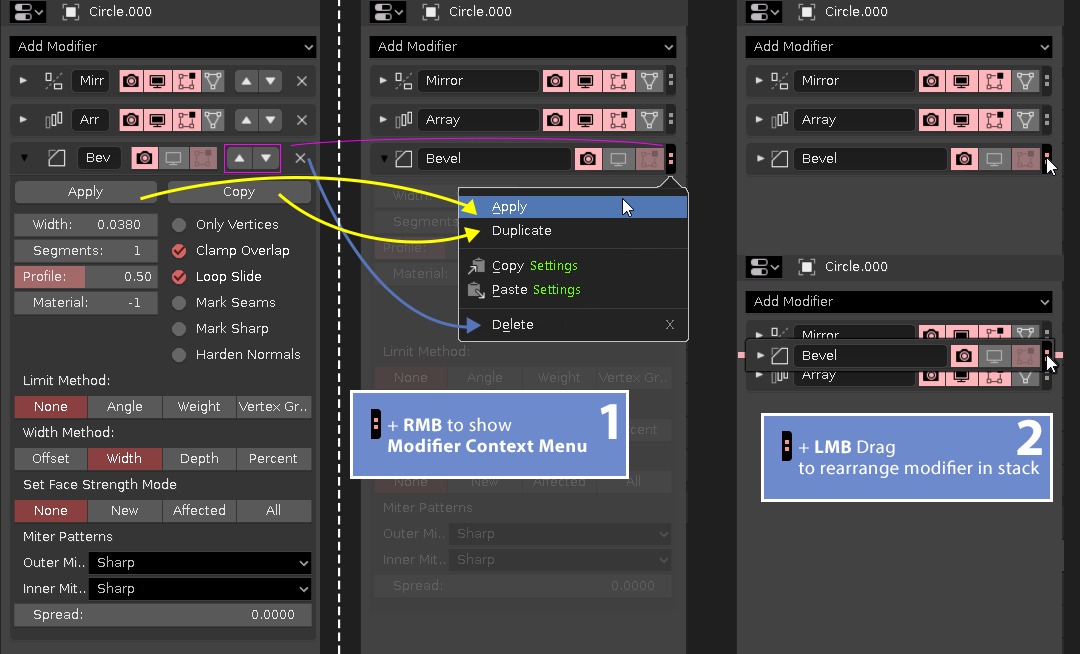Toggle edit mode display of Array, top right panel

coord(995,120)
